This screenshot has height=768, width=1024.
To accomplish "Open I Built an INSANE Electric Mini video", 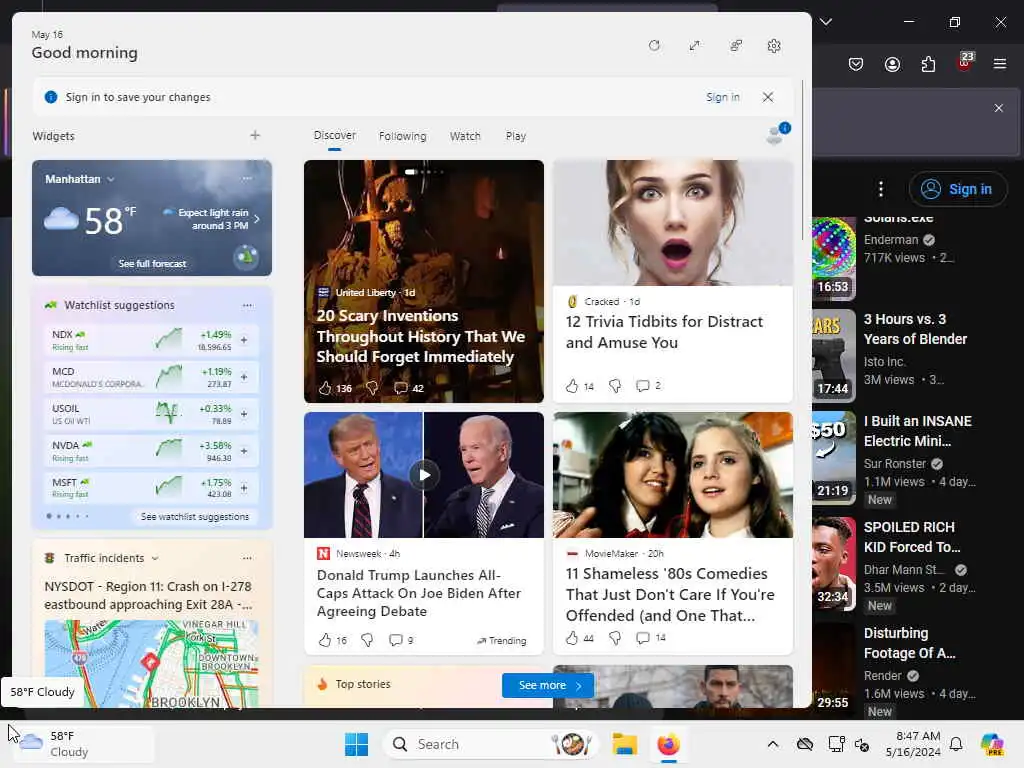I will pos(918,431).
